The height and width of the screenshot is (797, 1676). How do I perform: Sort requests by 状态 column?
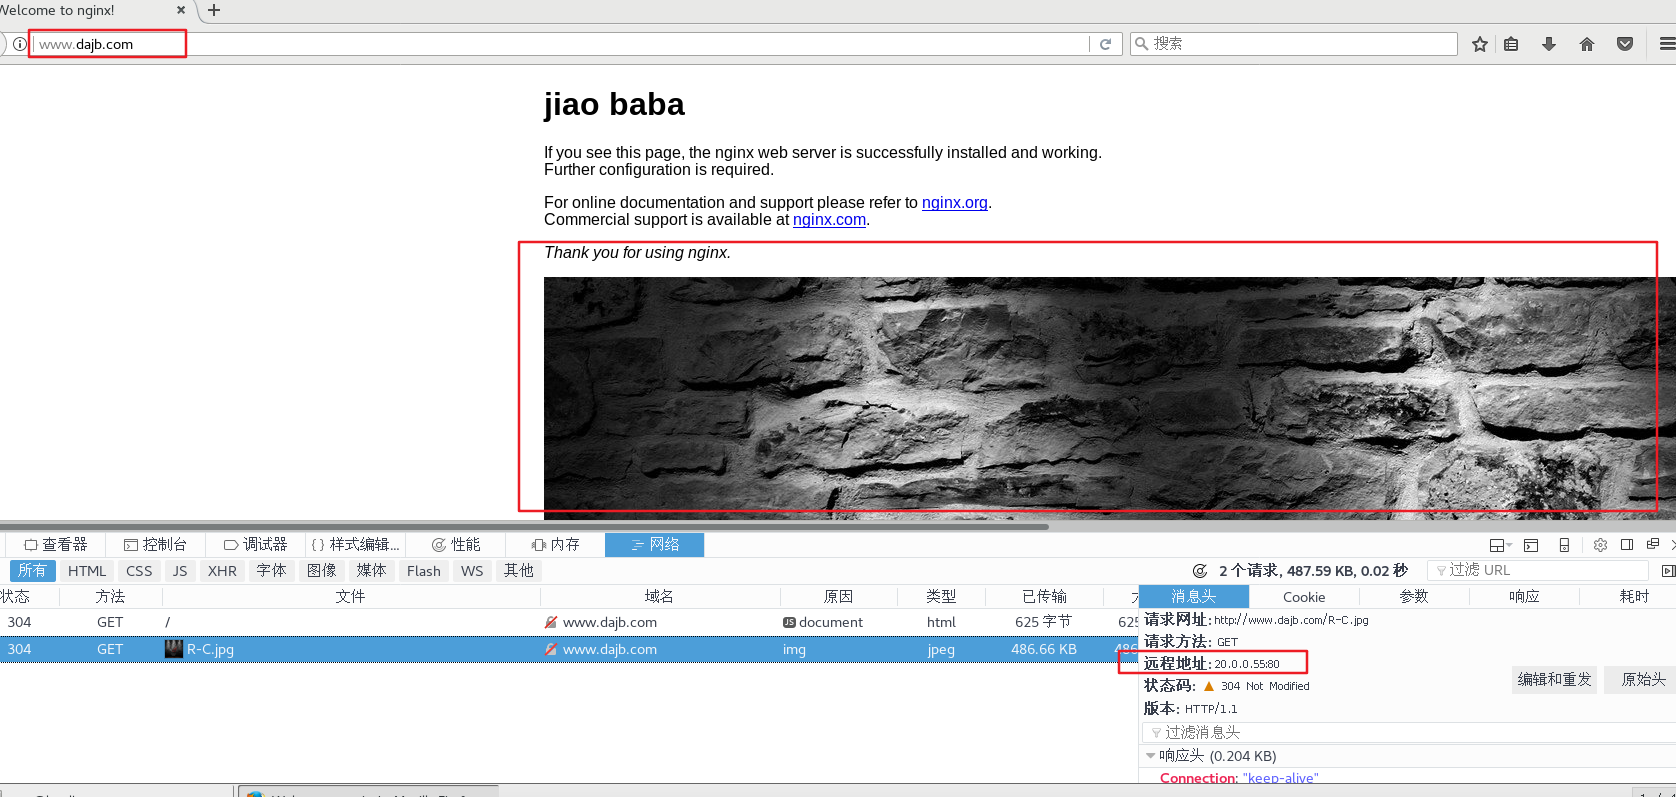(x=29, y=597)
